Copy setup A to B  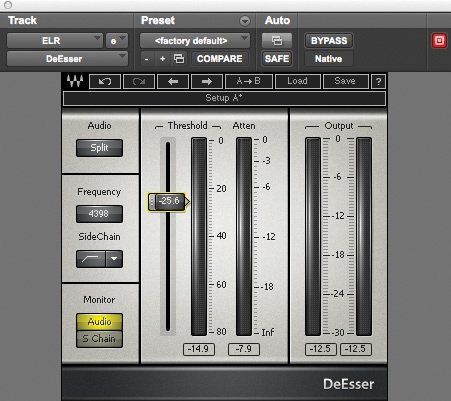pyautogui.click(x=249, y=81)
